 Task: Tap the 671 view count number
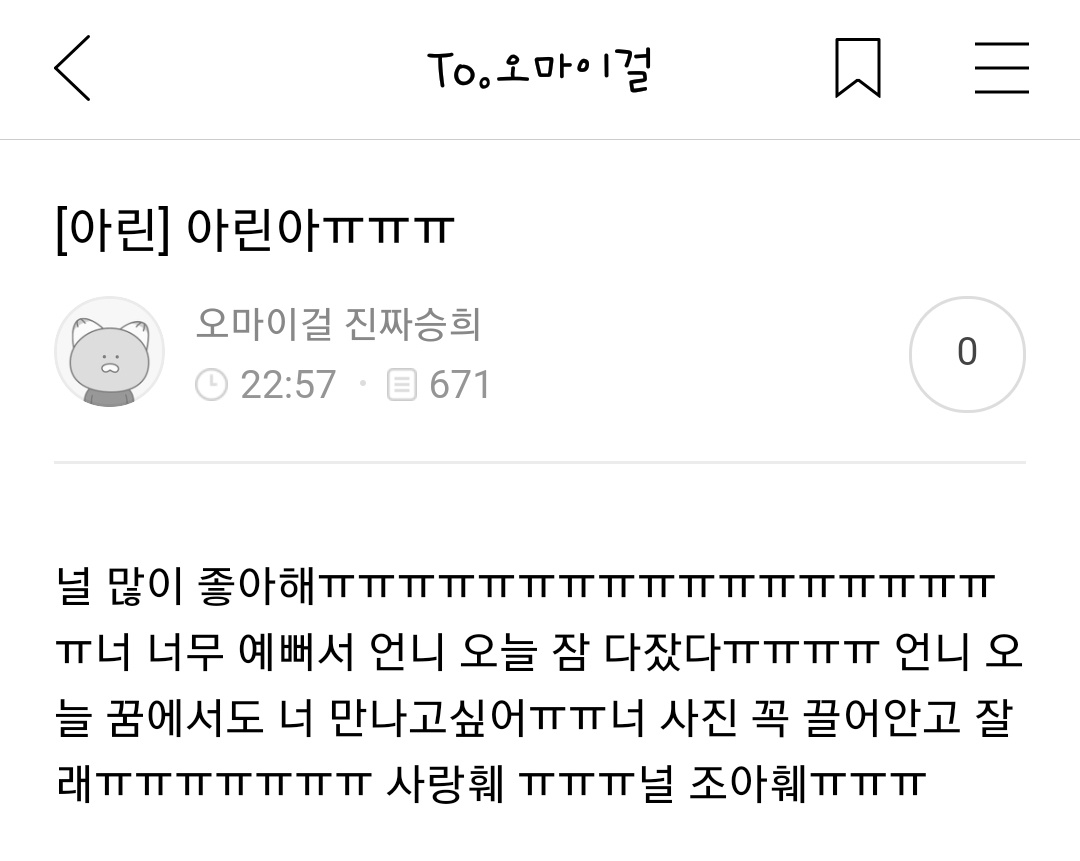[x=459, y=384]
